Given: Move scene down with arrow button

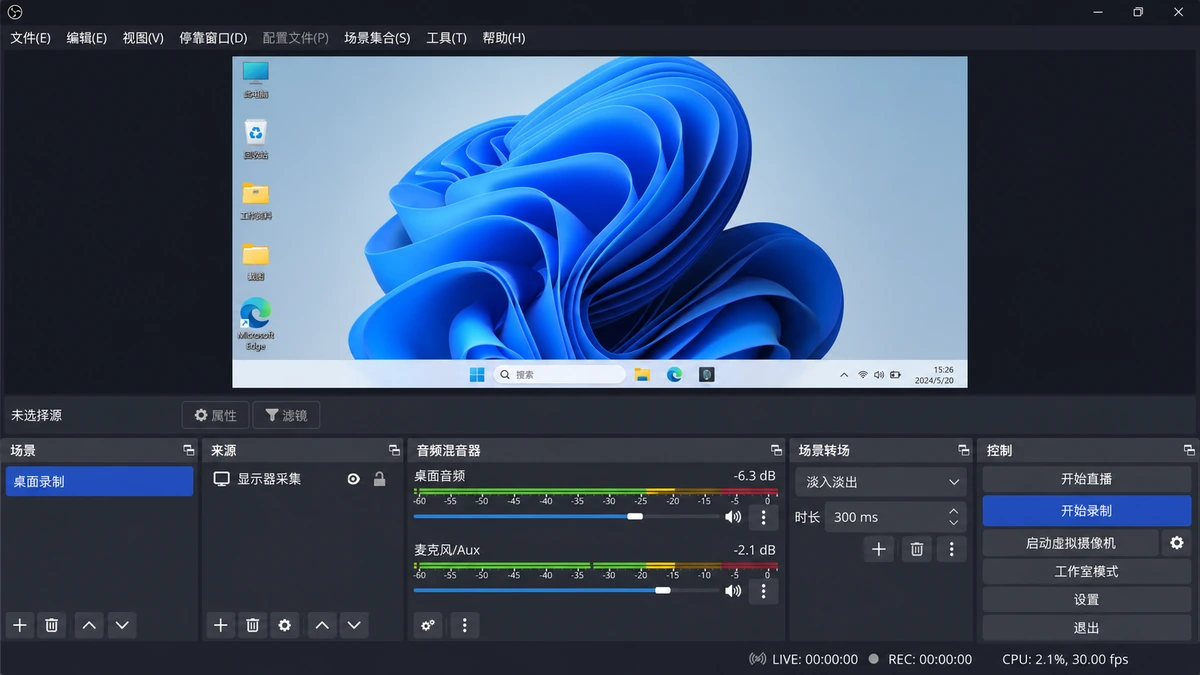Looking at the screenshot, I should [x=122, y=625].
